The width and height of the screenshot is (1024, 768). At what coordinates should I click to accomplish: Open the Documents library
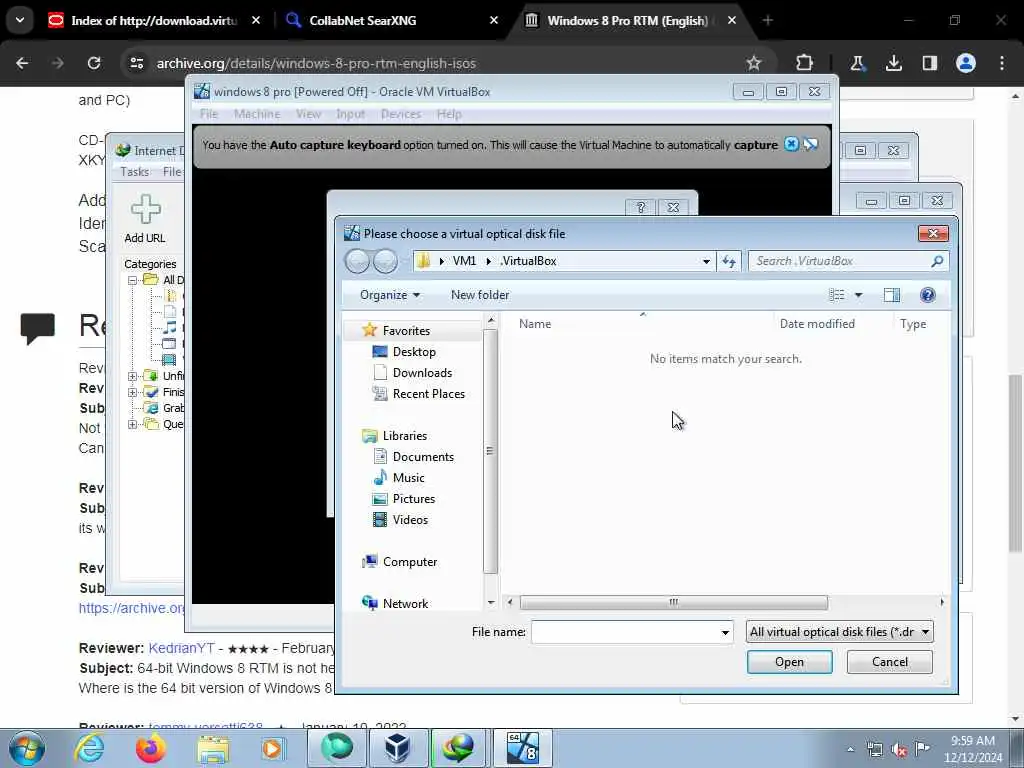(x=423, y=456)
